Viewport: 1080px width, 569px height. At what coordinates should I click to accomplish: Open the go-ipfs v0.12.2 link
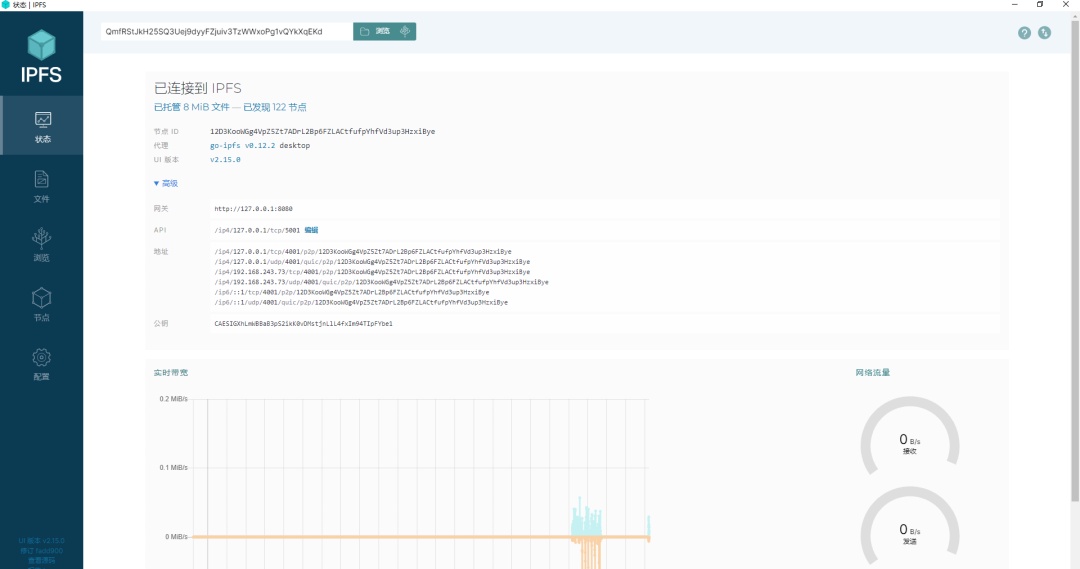[x=242, y=145]
